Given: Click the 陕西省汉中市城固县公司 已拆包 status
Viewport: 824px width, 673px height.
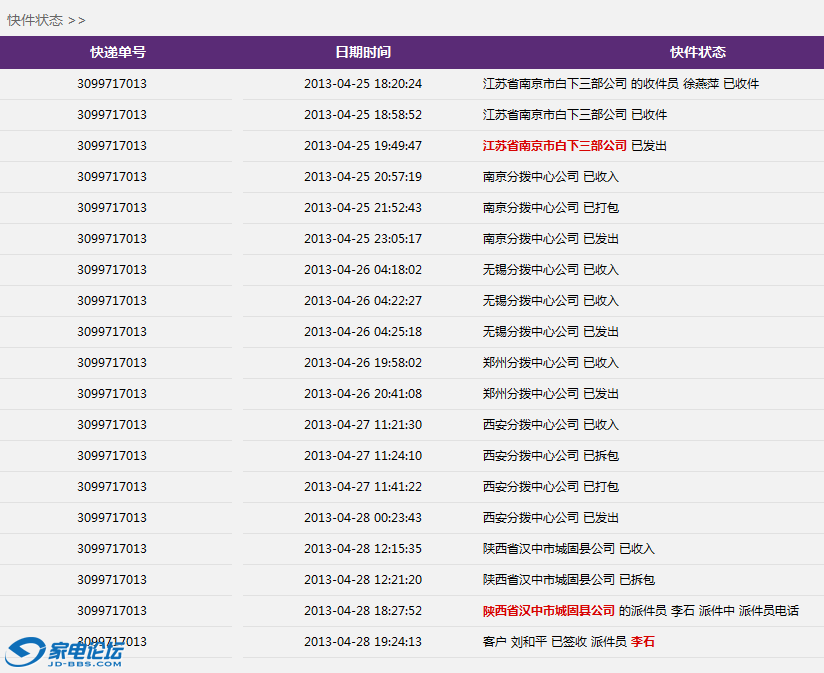Looking at the screenshot, I should point(568,580).
